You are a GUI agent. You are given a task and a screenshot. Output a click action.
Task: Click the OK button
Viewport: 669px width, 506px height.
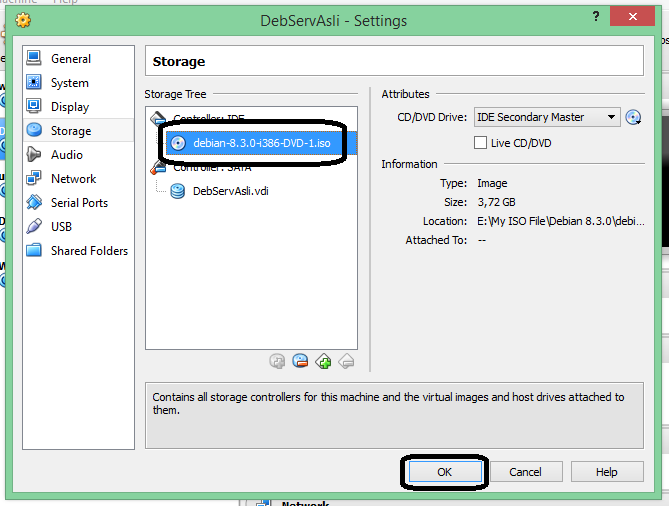445,472
